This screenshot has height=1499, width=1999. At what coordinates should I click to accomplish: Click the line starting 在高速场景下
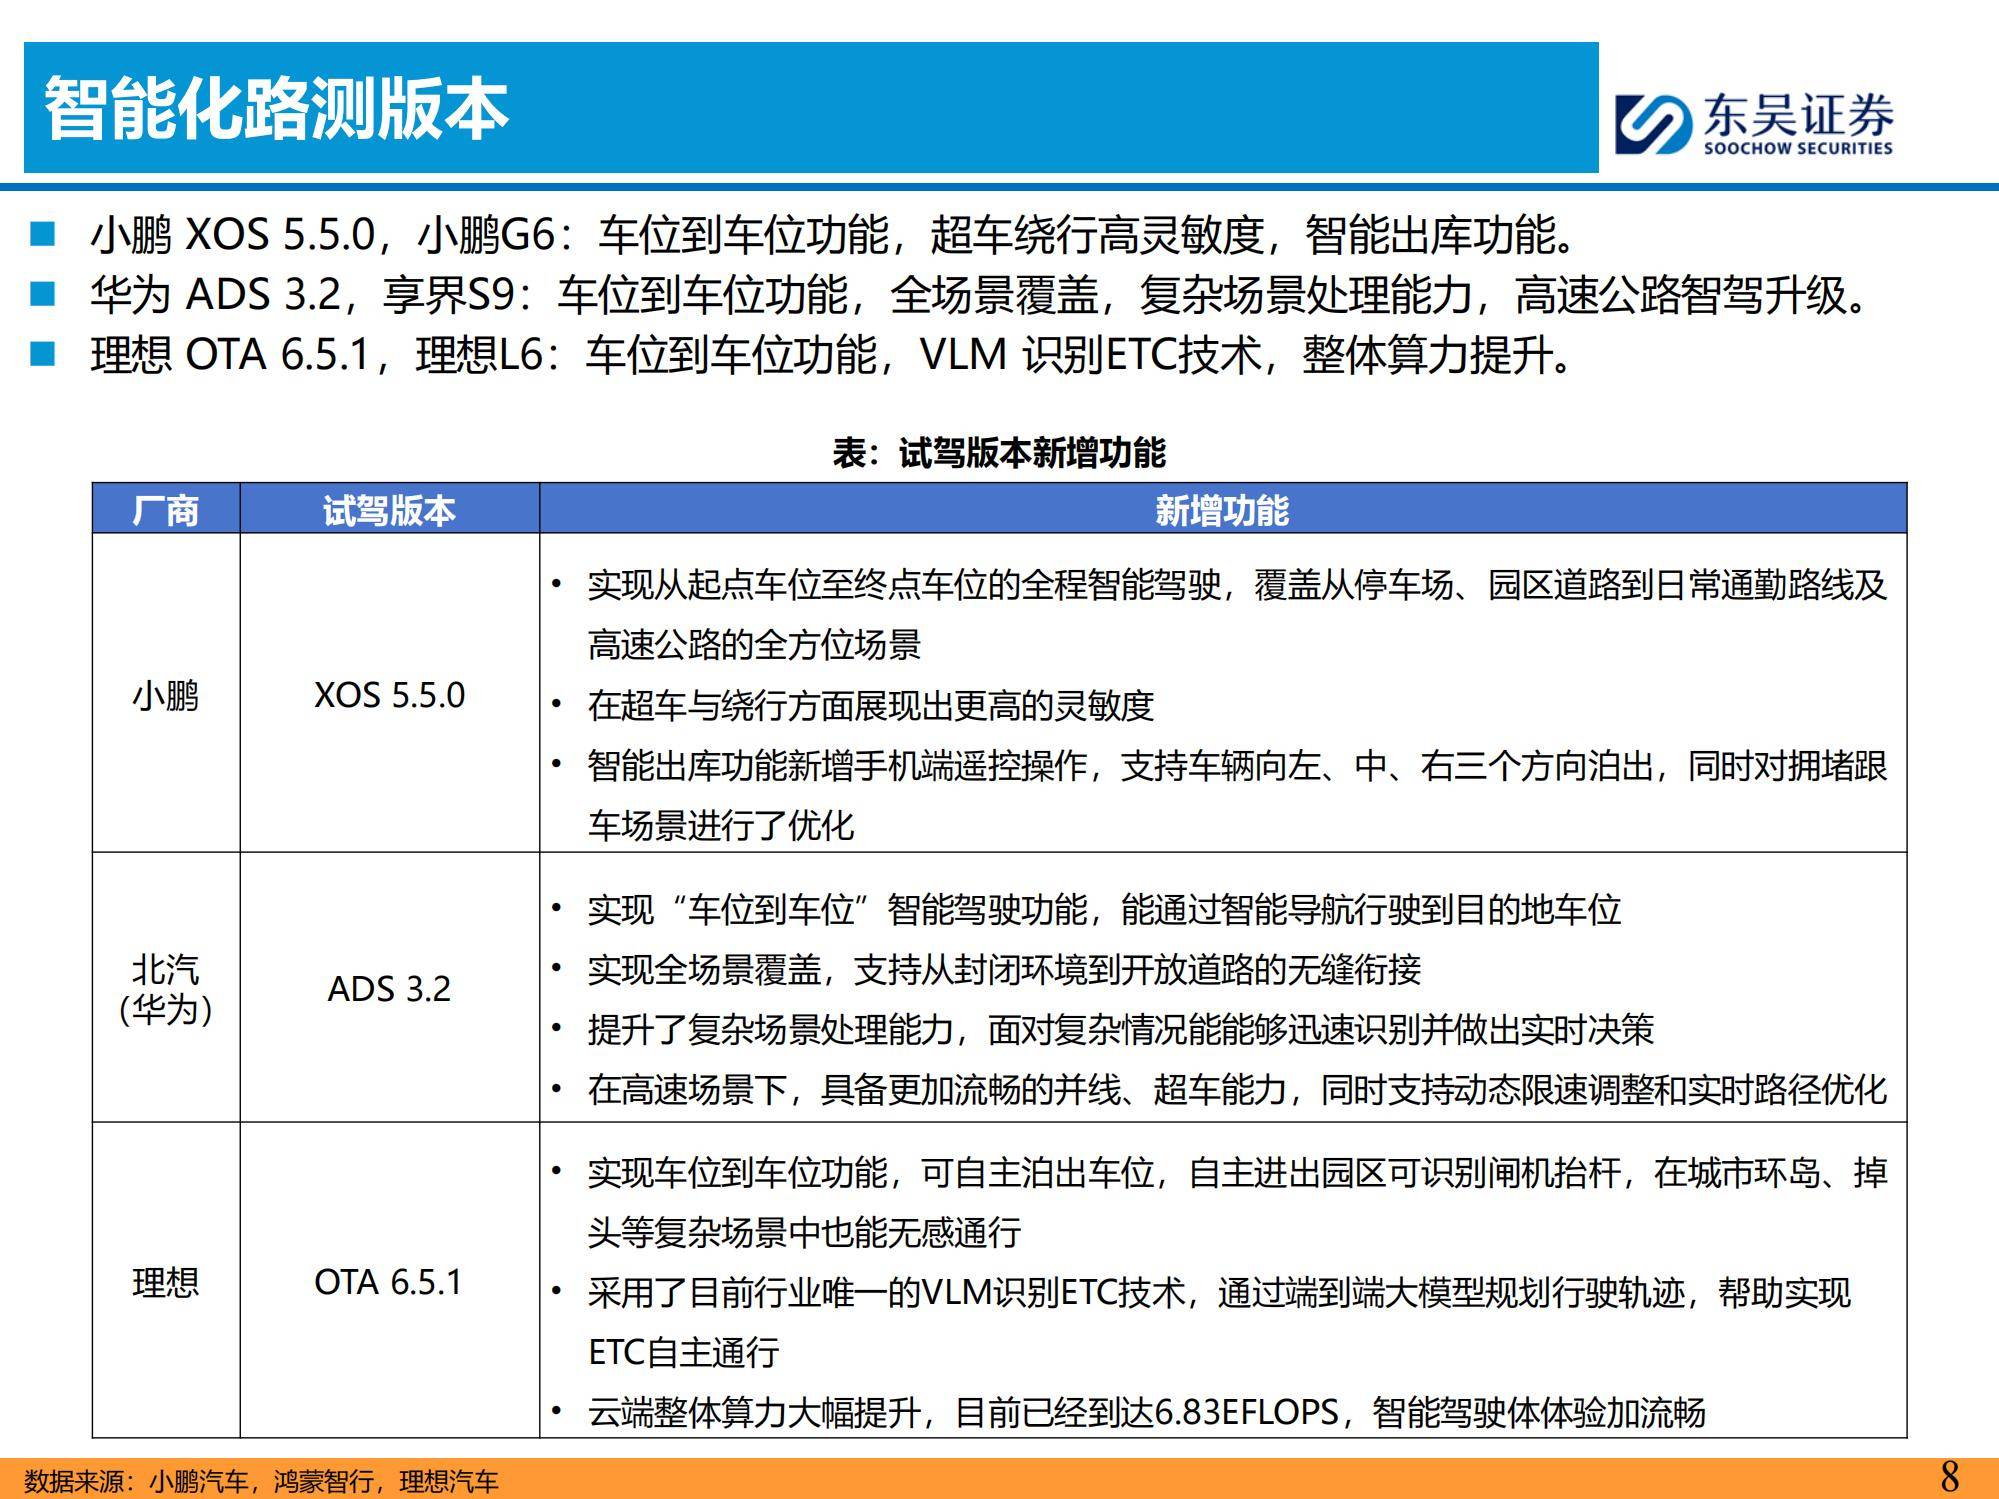coord(1237,1089)
